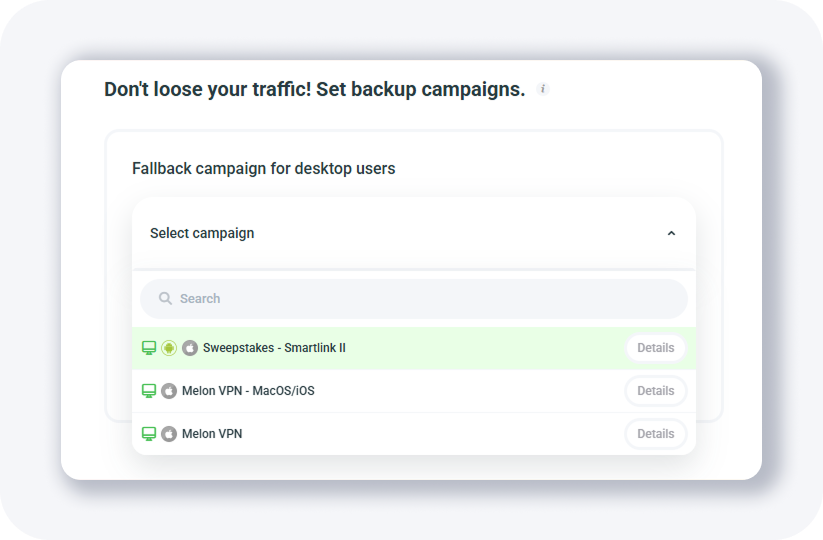This screenshot has height=540, width=823.
Task: Click Apple icon on Sweepstakes - Smartlink II row
Action: [x=190, y=348]
